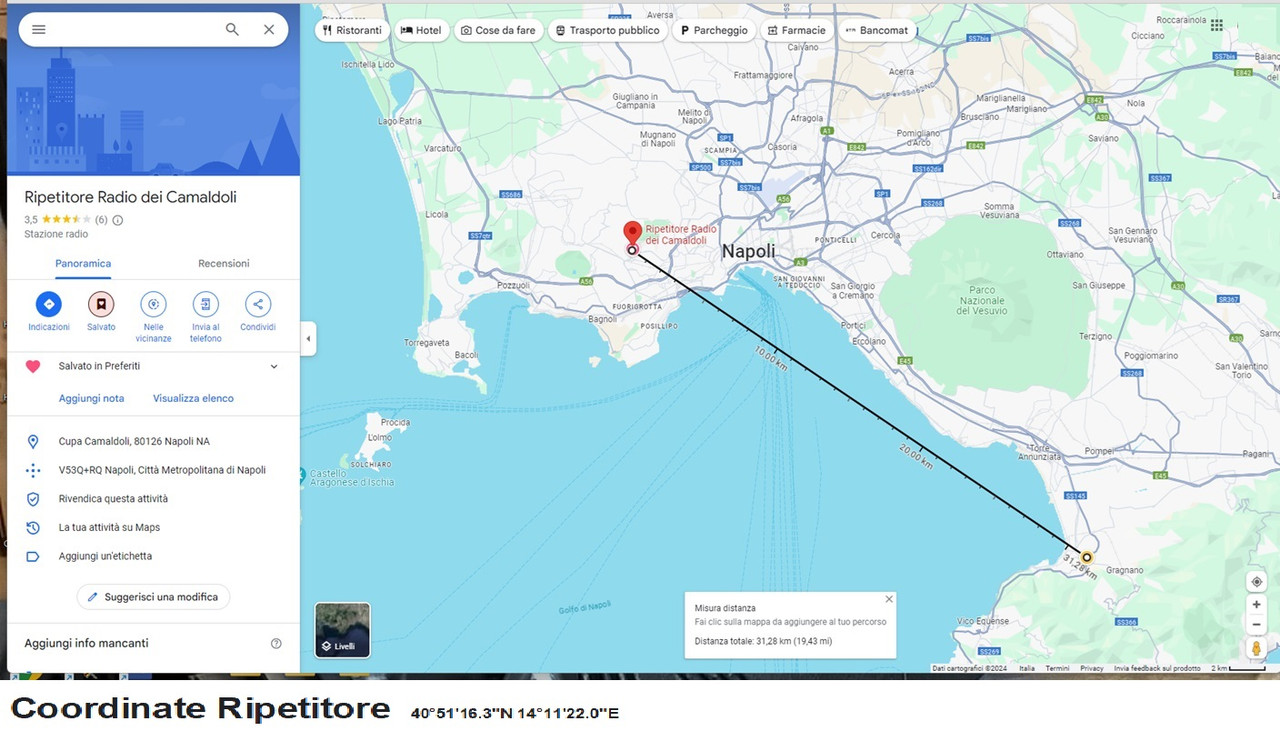
Task: Click the plus code dots icon
Action: click(x=33, y=470)
